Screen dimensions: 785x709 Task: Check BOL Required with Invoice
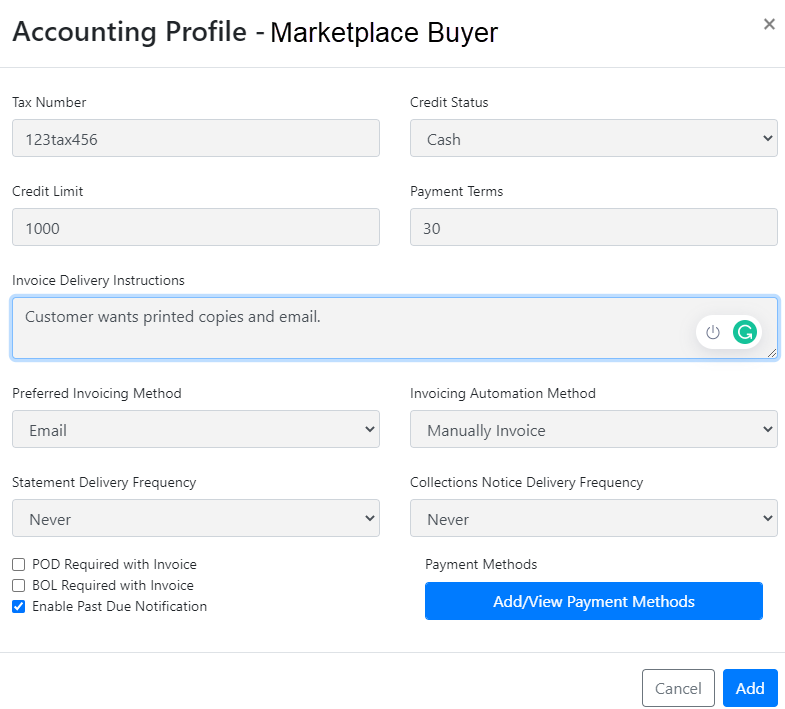pos(19,585)
